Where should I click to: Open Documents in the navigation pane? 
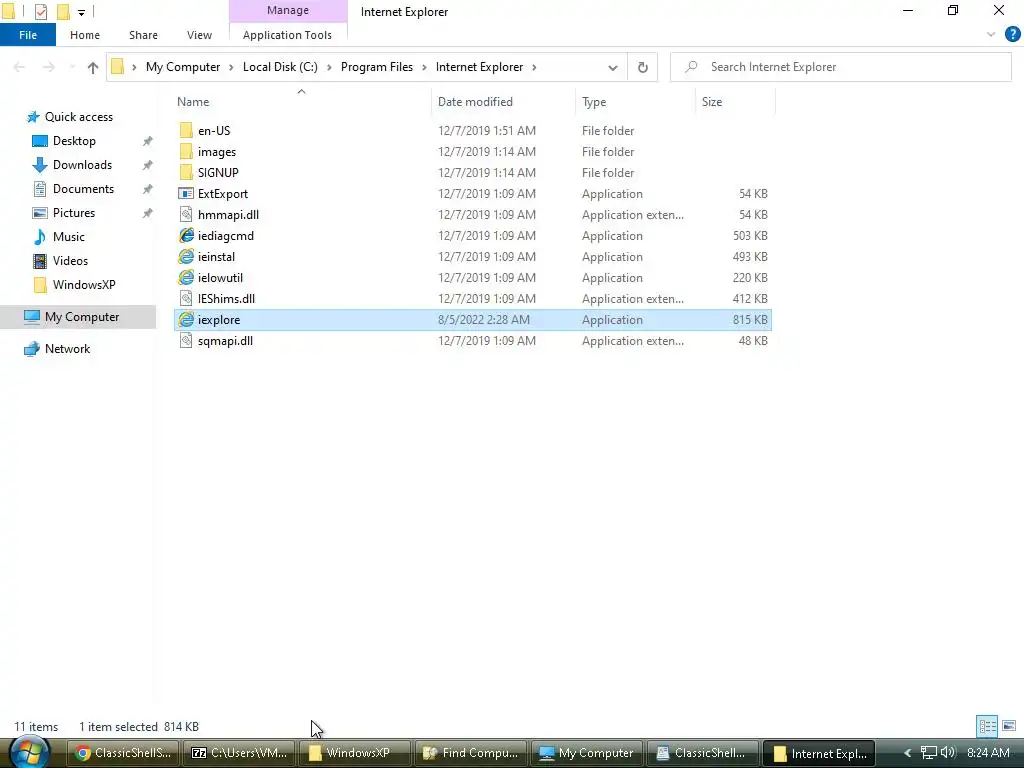tap(83, 189)
